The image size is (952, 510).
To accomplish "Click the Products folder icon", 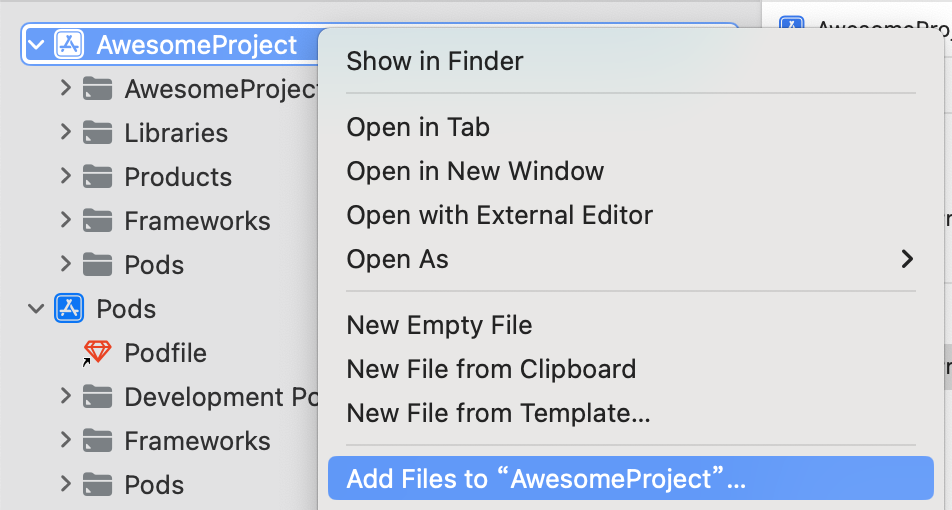I will 97,177.
